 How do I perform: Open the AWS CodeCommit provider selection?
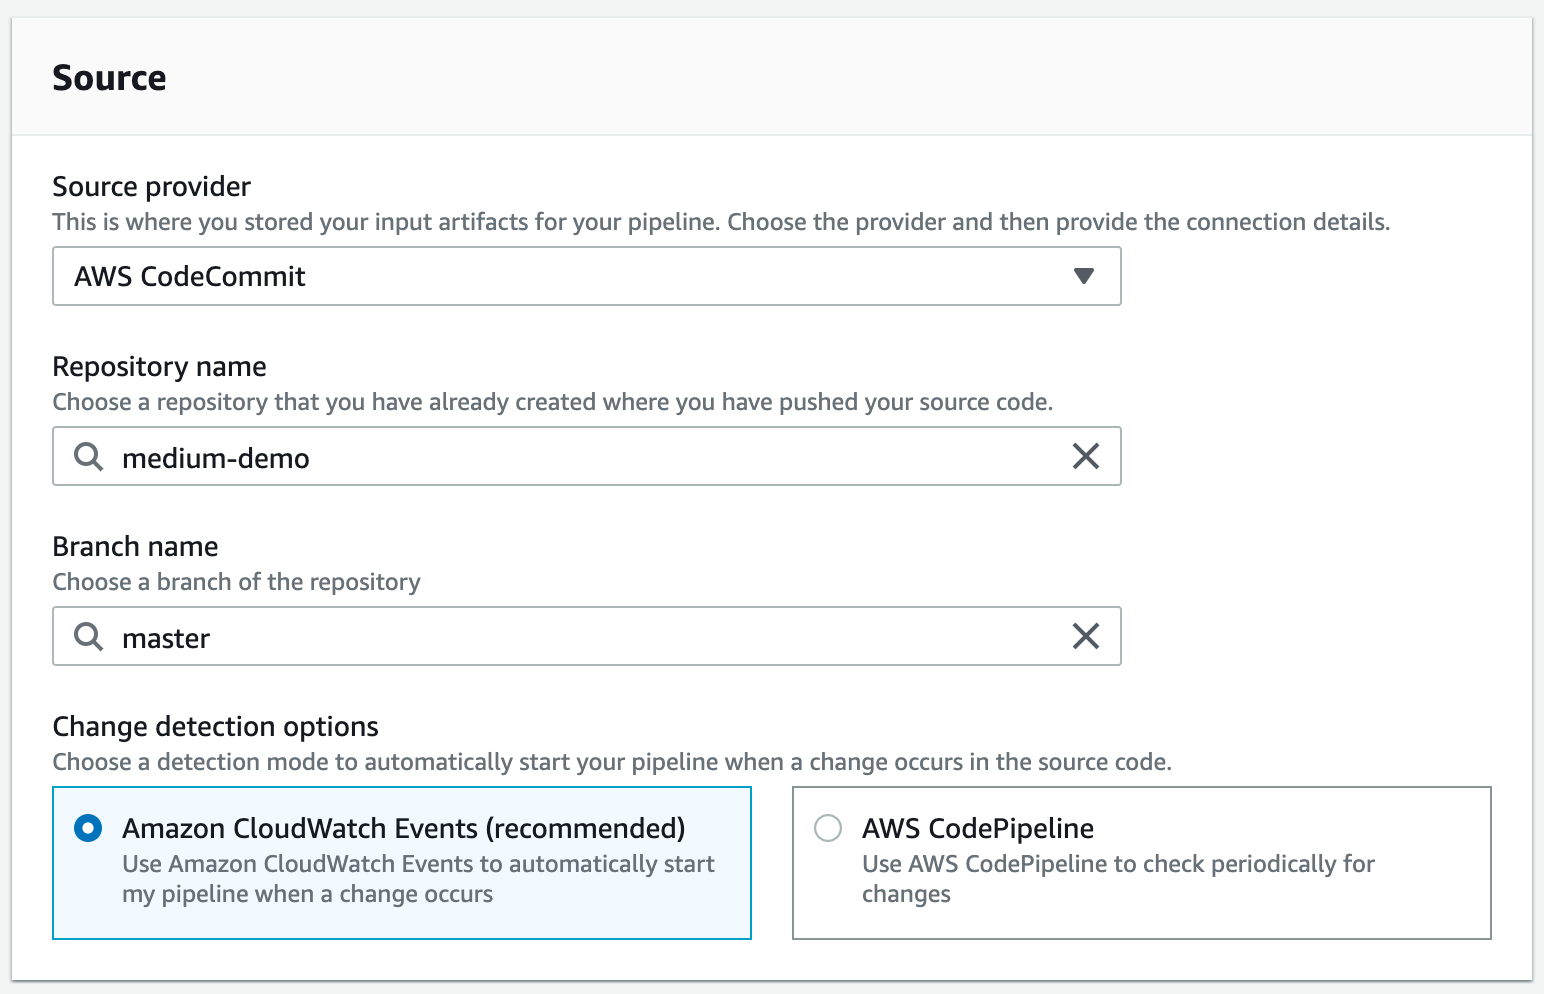click(x=587, y=276)
